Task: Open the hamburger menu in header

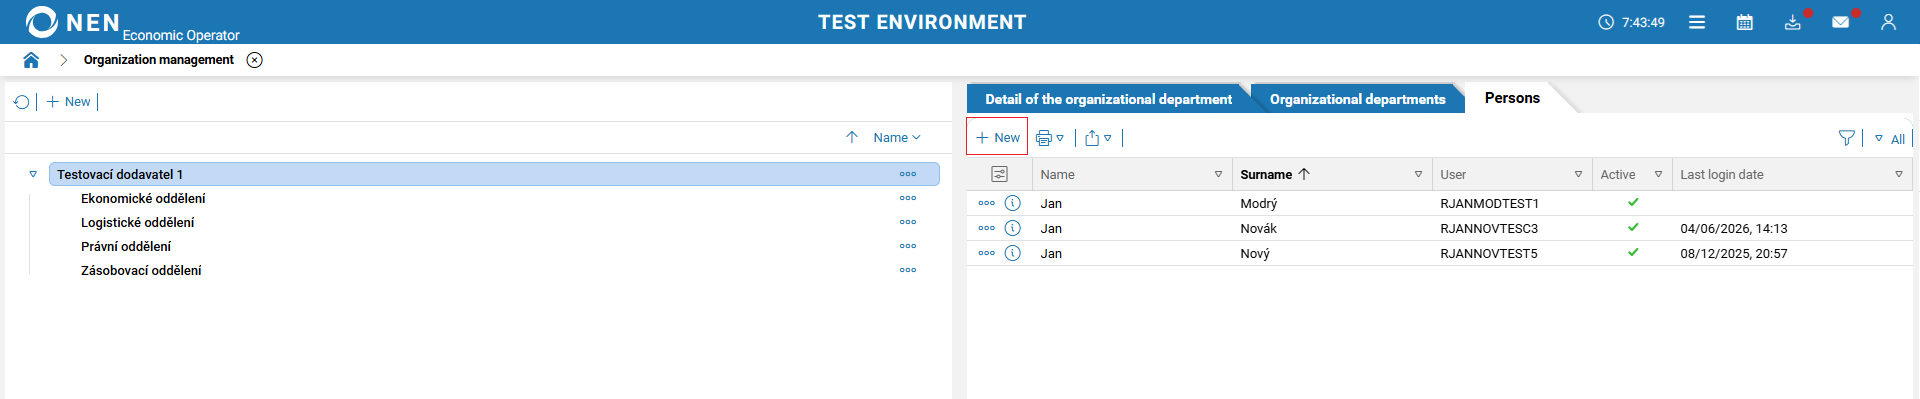Action: [x=1697, y=22]
